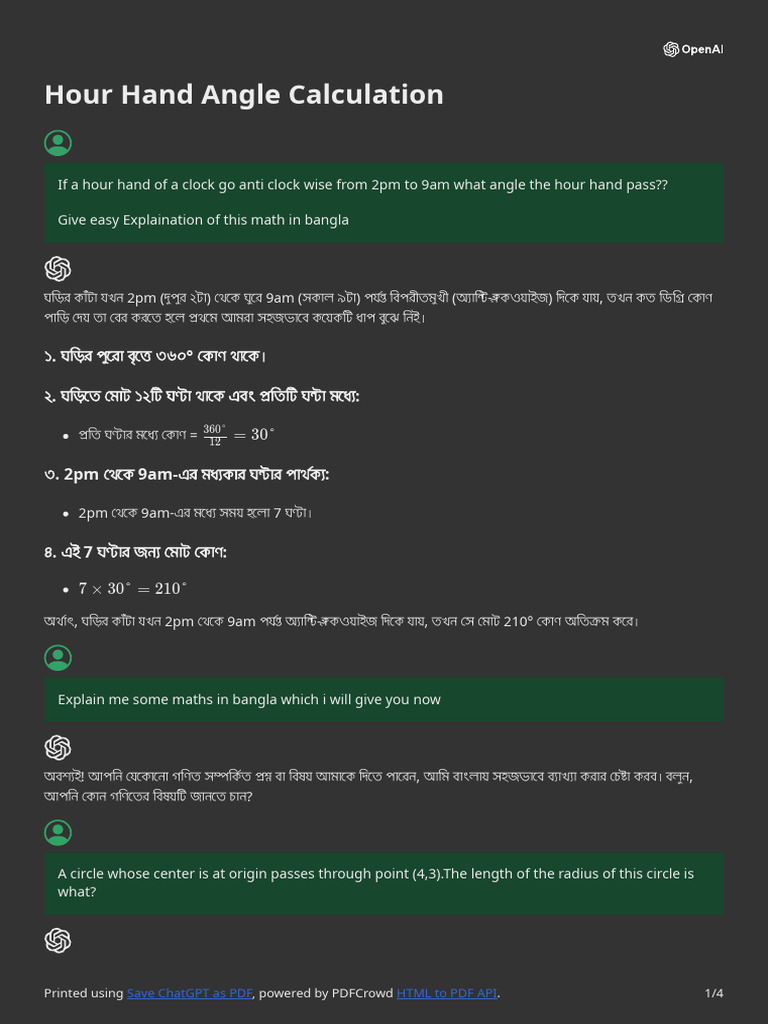Open the 'HTML to PDF API' link
The image size is (768, 1024).
coord(446,993)
